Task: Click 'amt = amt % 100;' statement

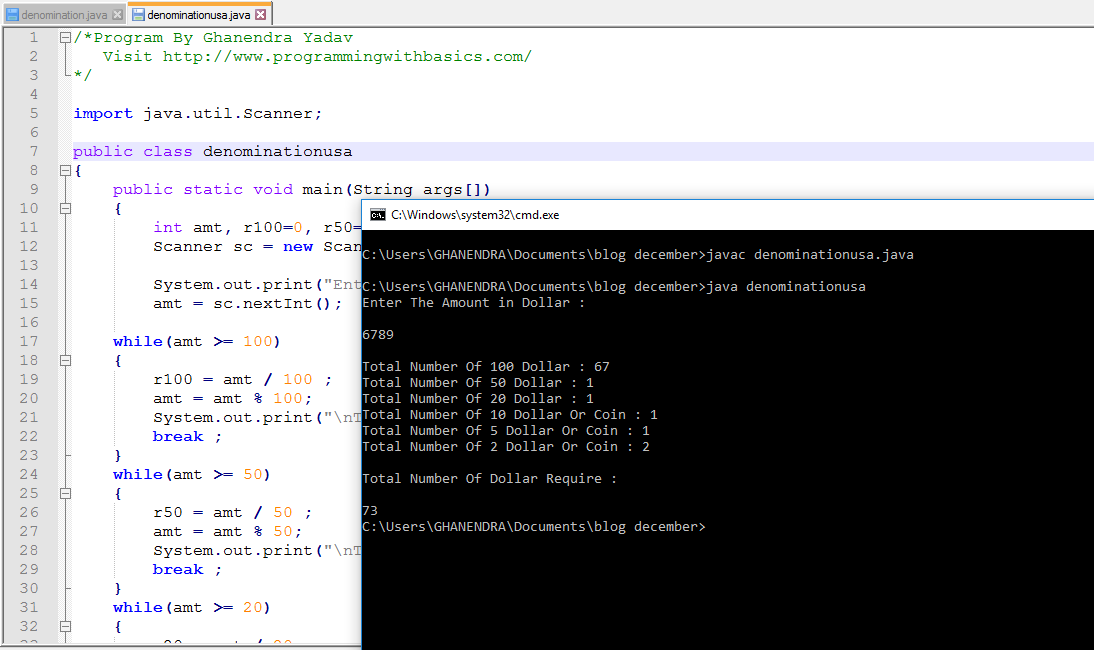Action: coord(232,398)
